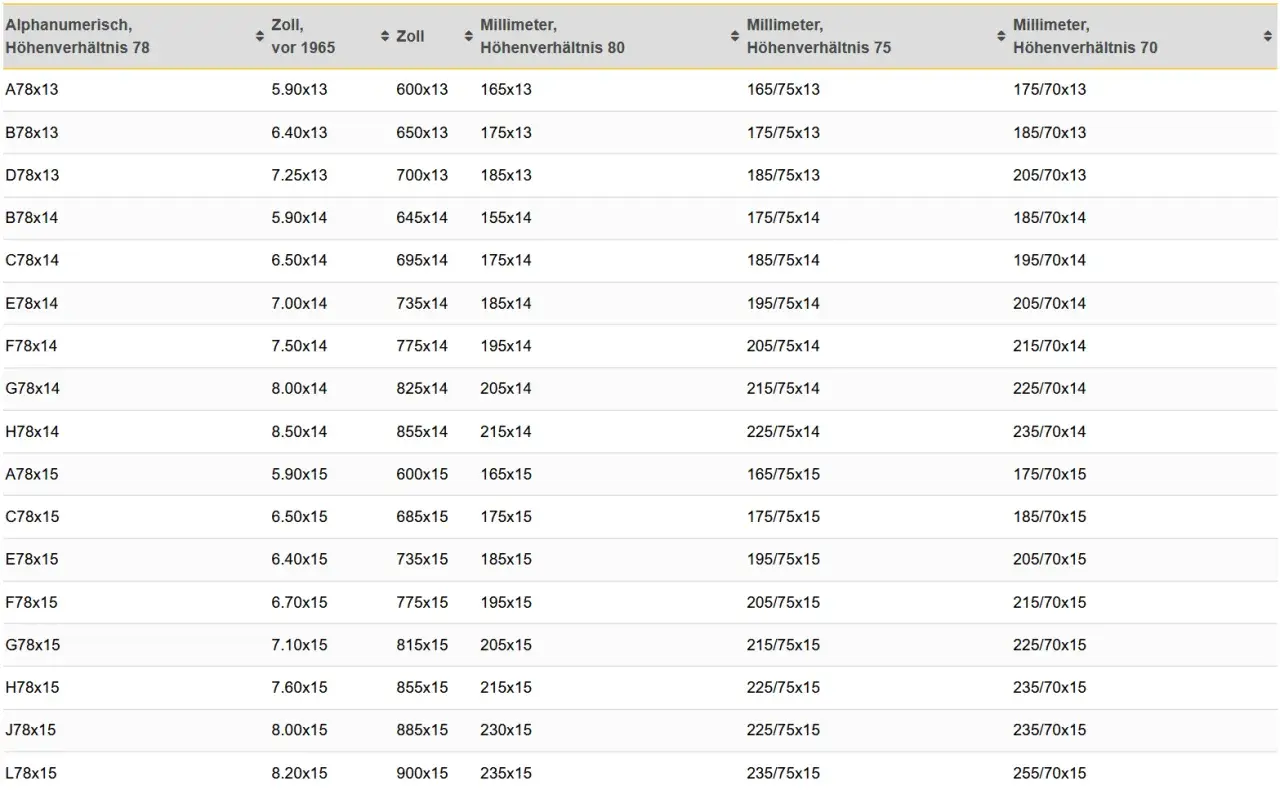Image resolution: width=1280 pixels, height=790 pixels.
Task: Select the Millimeter Höhenverhältnis 70 header
Action: pyautogui.click(x=1085, y=36)
